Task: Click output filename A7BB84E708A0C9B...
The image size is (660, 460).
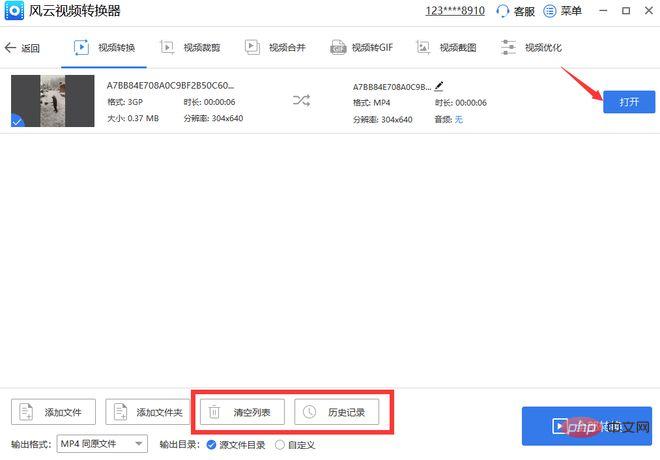Action: [x=392, y=87]
